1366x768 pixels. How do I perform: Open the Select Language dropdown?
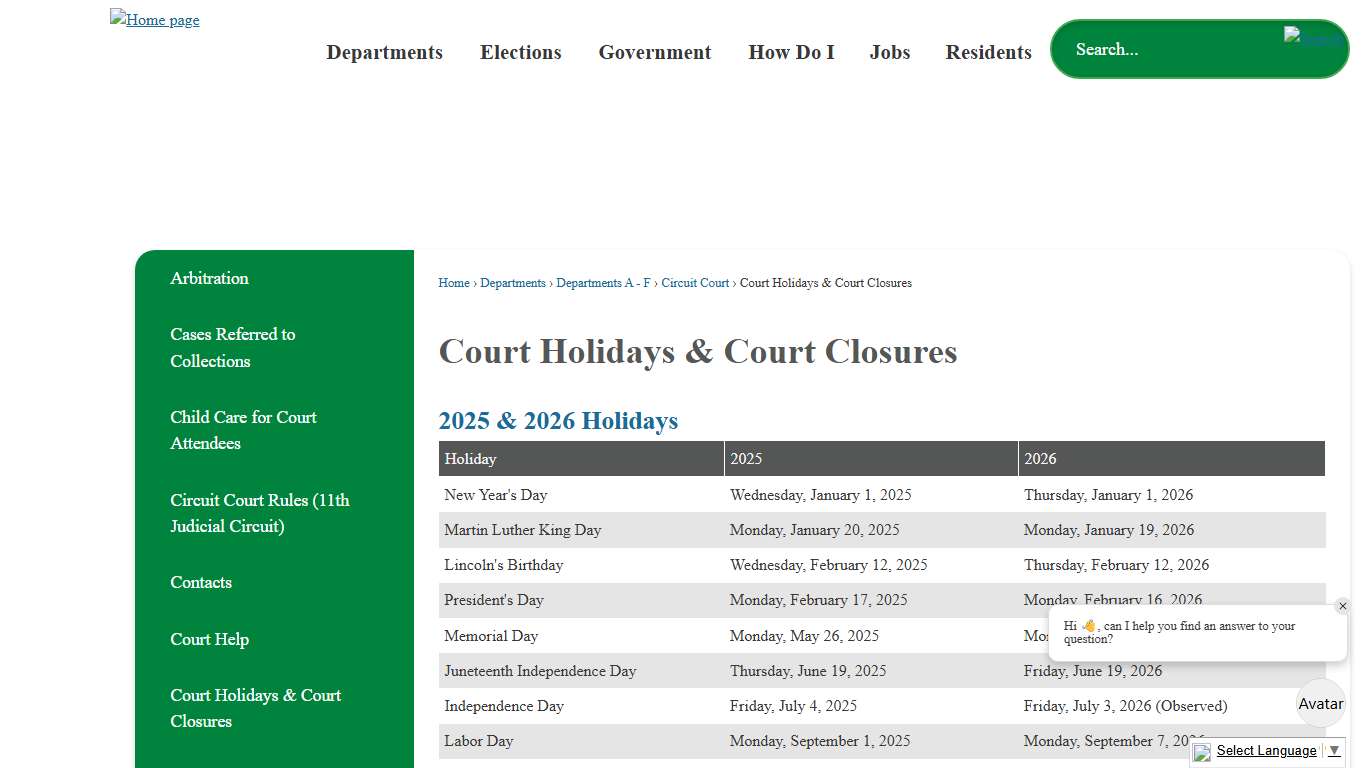pos(1267,751)
